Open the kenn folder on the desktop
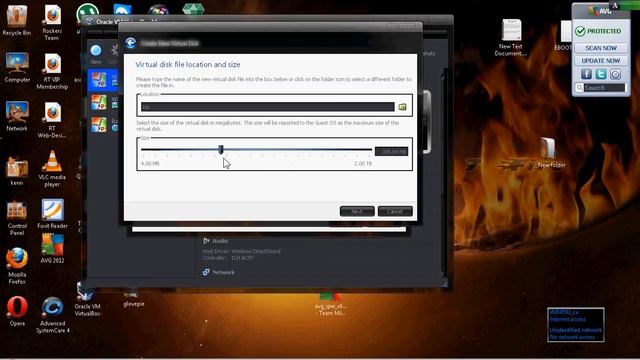This screenshot has width=640, height=360. 17,171
